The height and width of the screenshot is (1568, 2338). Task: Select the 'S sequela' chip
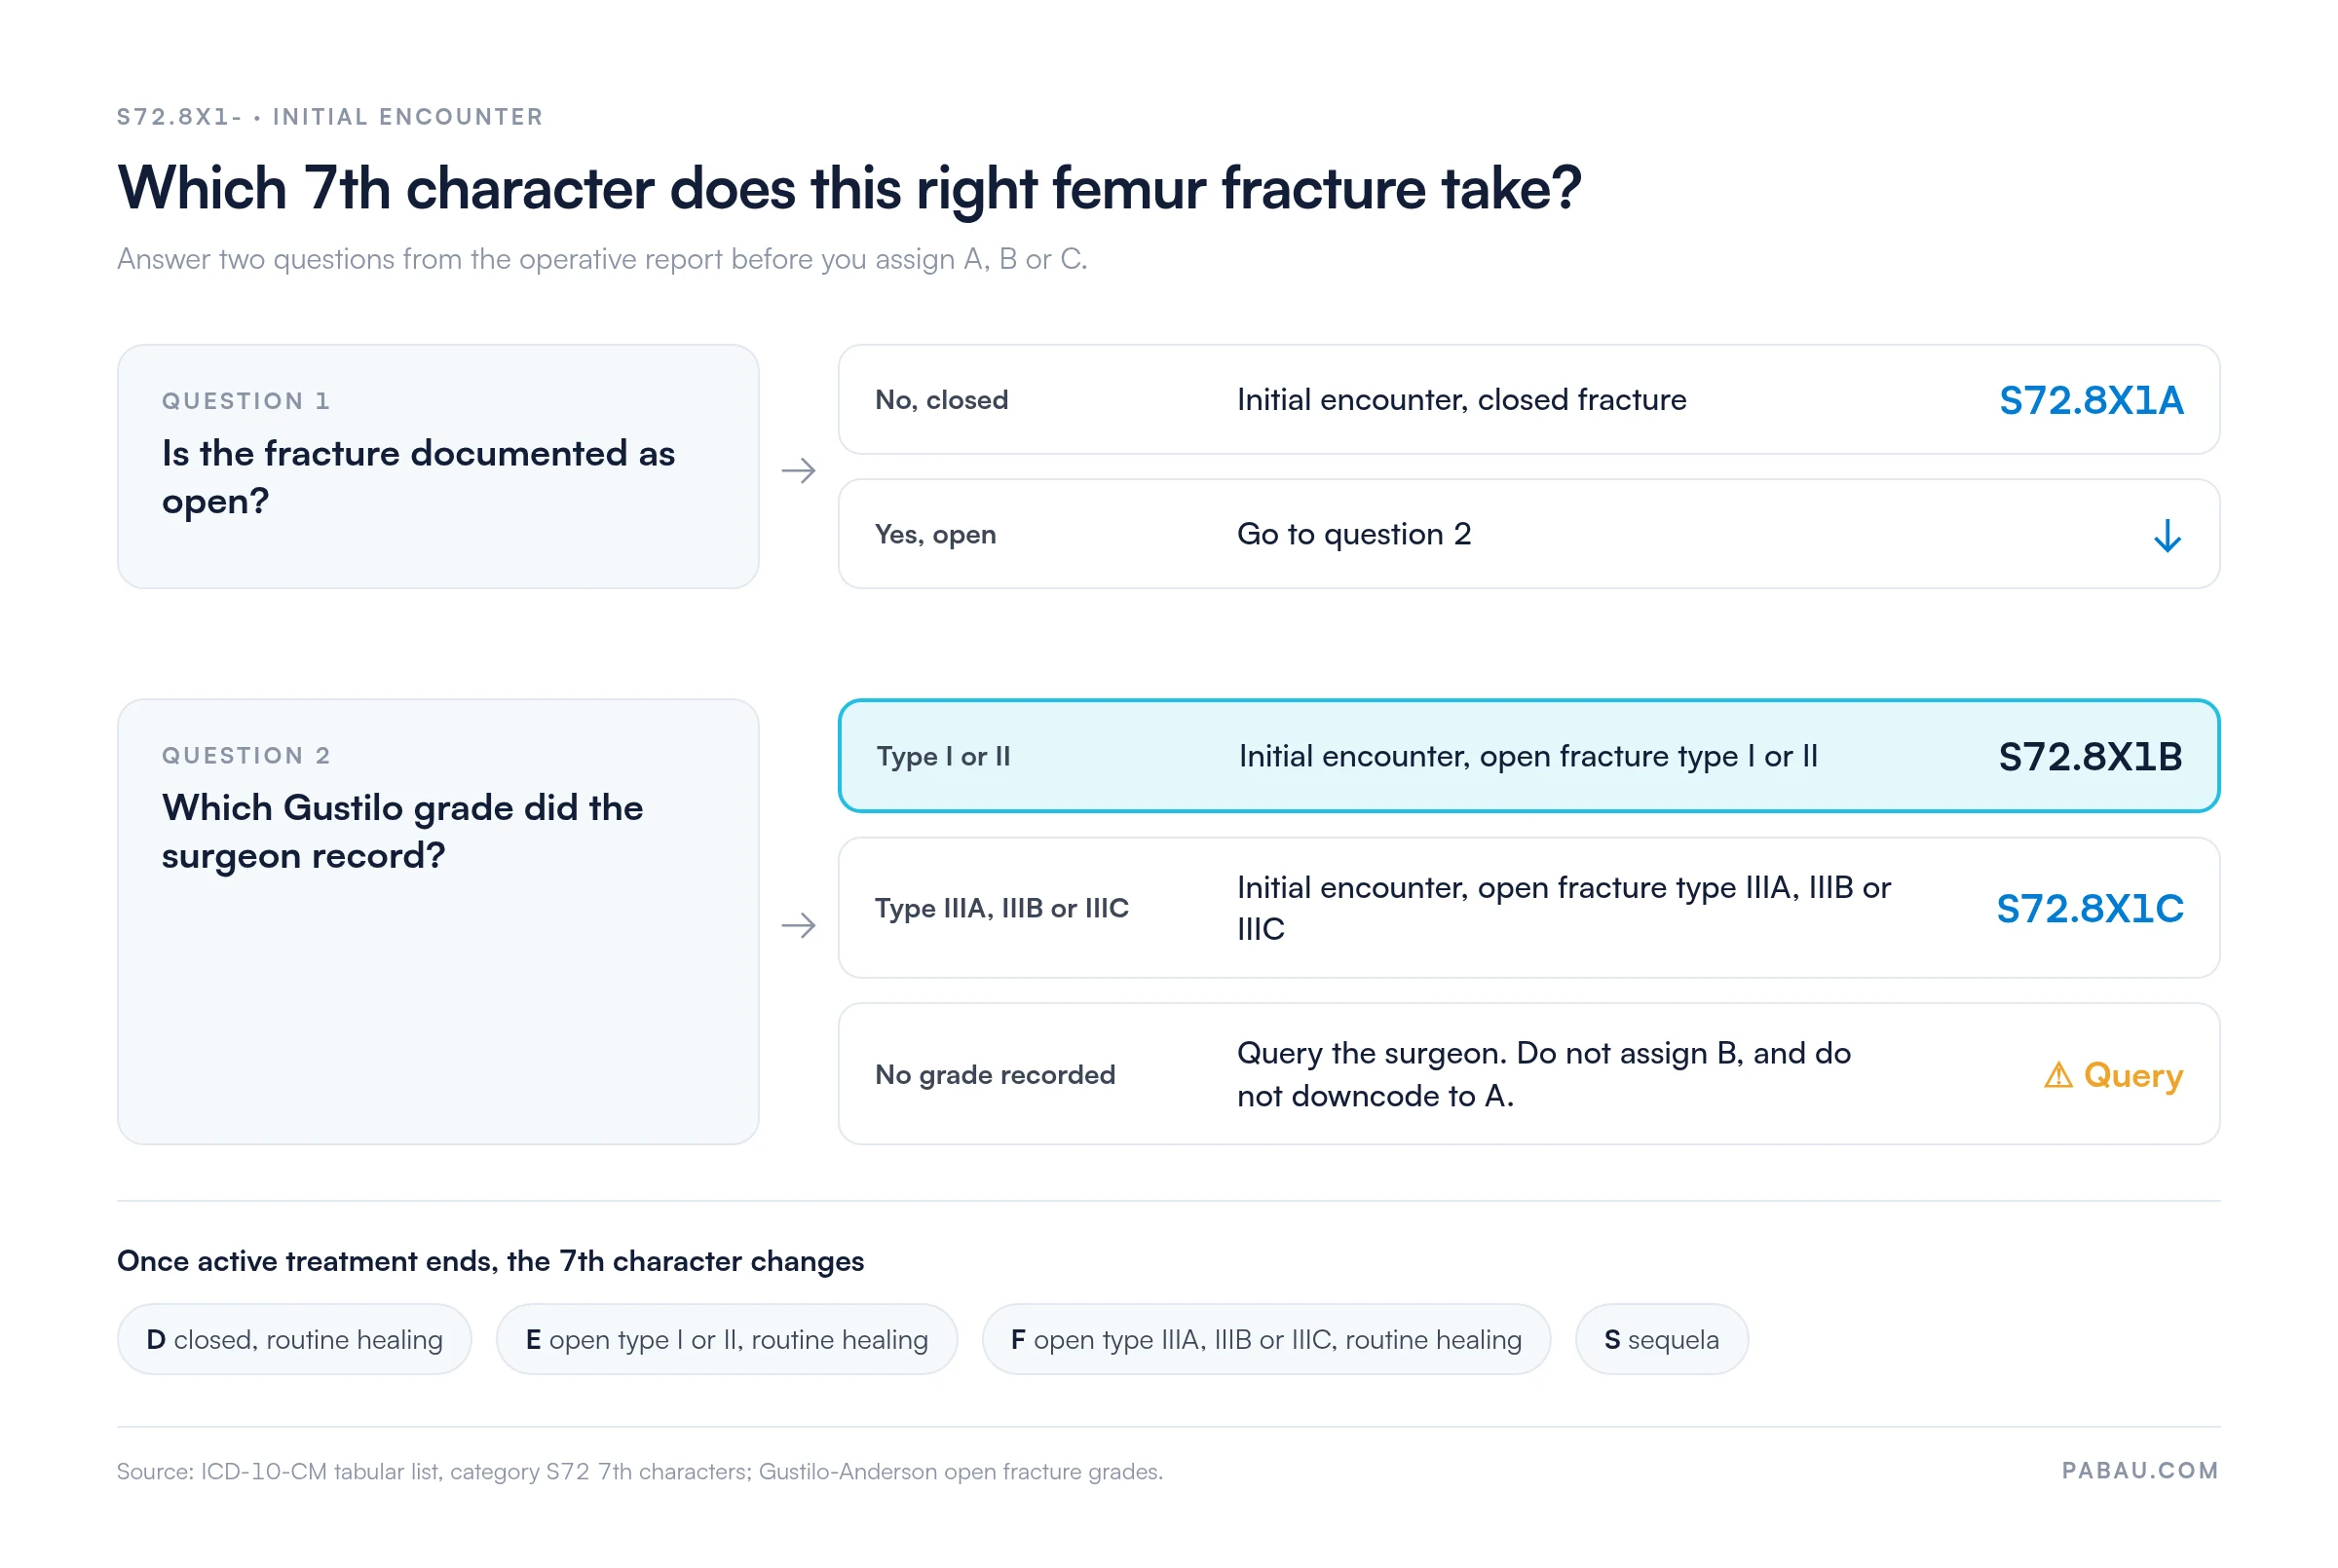1661,1340
